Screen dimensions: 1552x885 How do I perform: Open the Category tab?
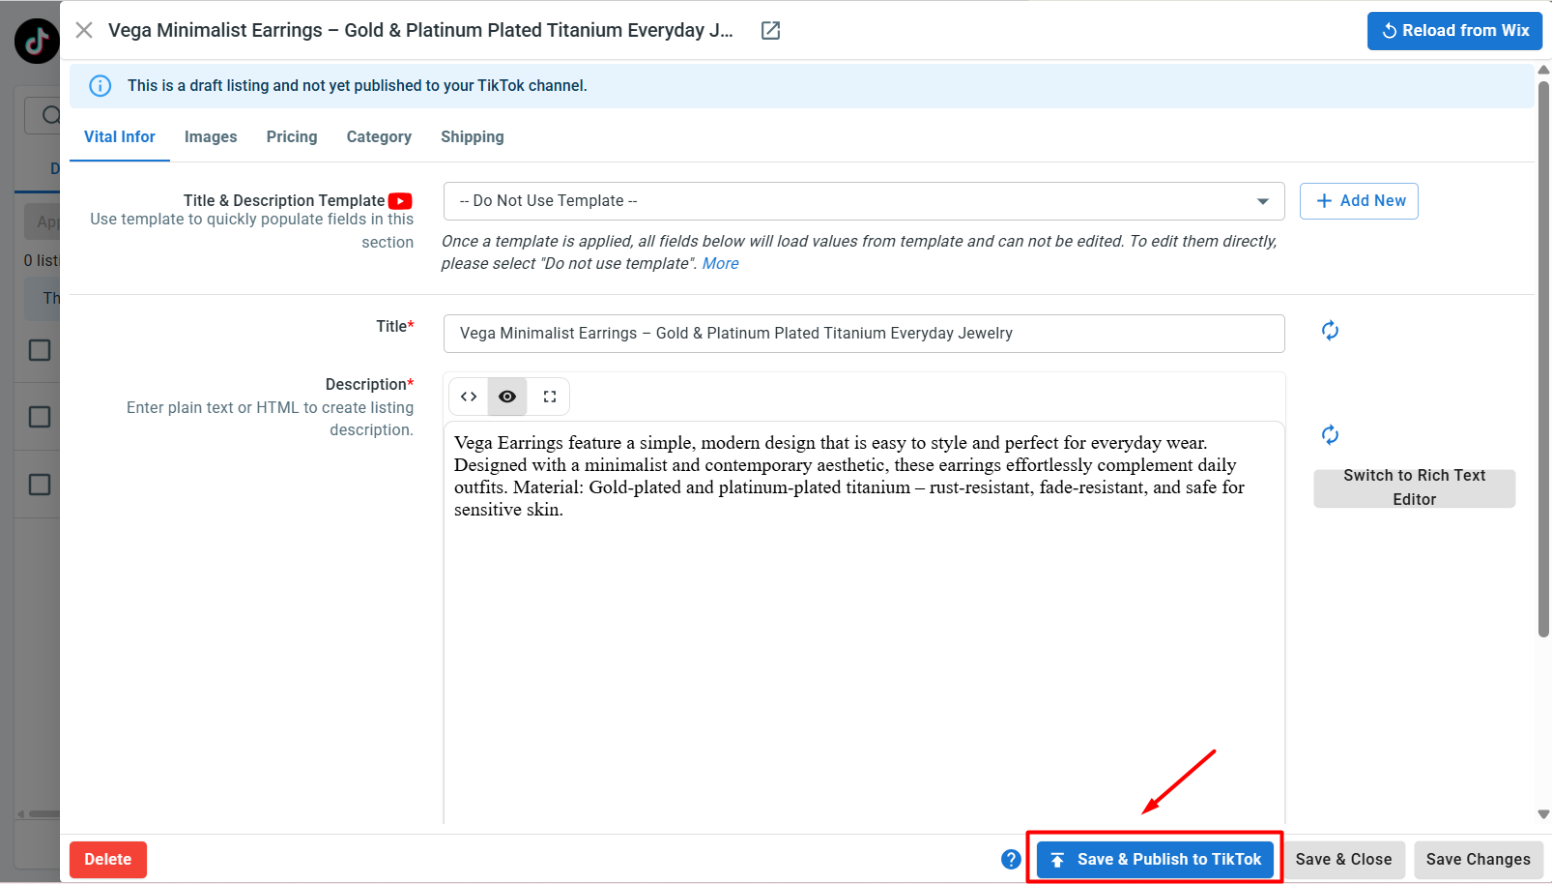point(379,137)
